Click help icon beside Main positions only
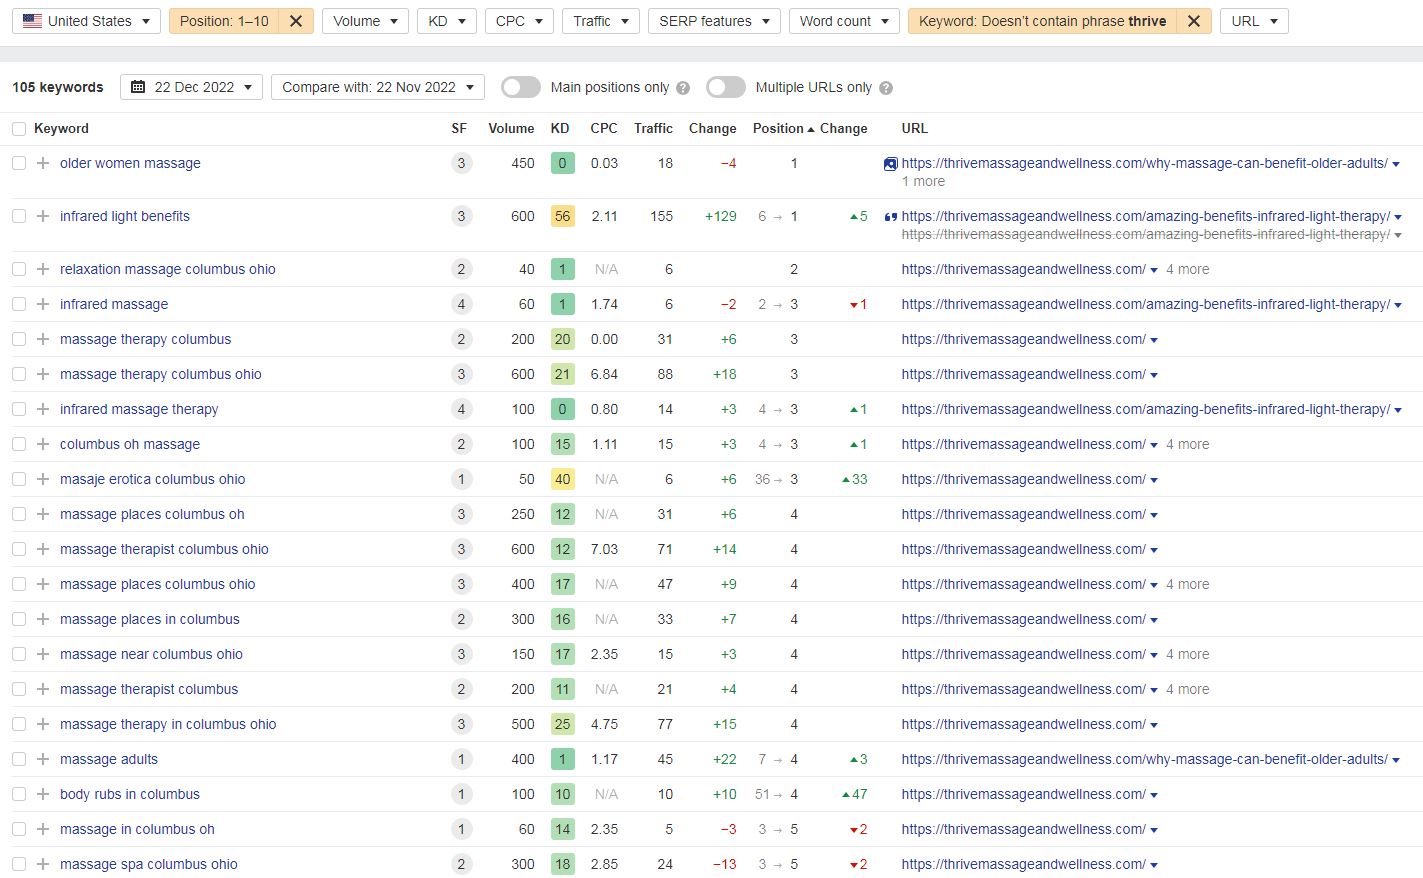 click(x=683, y=88)
